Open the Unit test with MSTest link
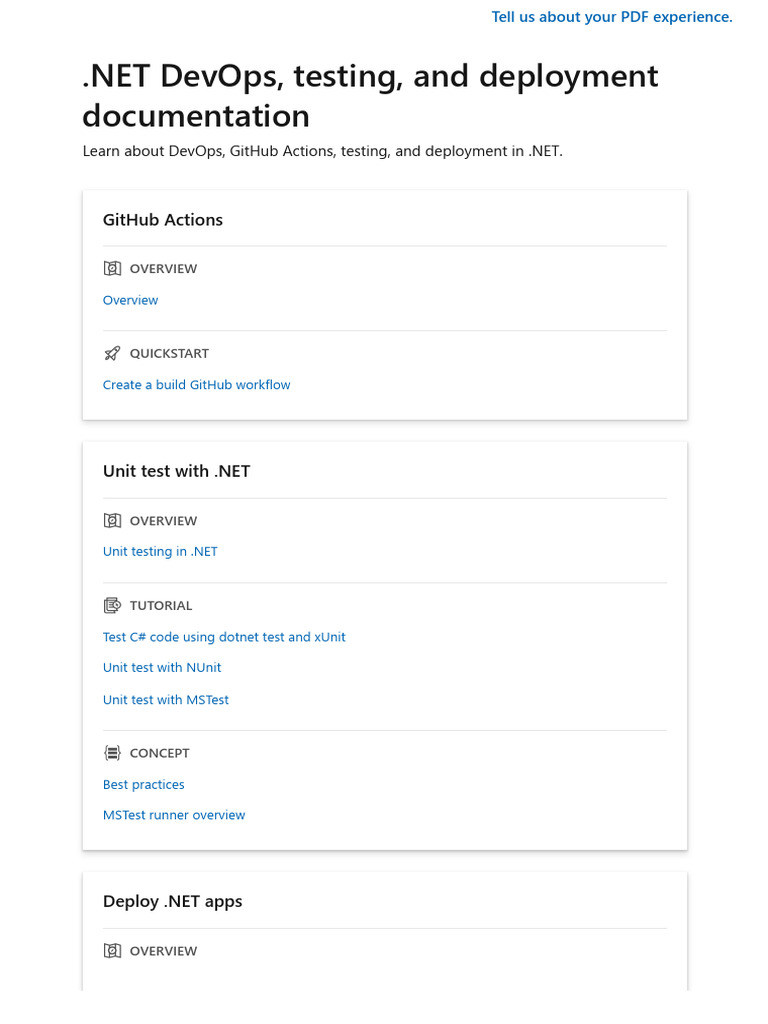This screenshot has width=768, height=1024. tap(166, 700)
